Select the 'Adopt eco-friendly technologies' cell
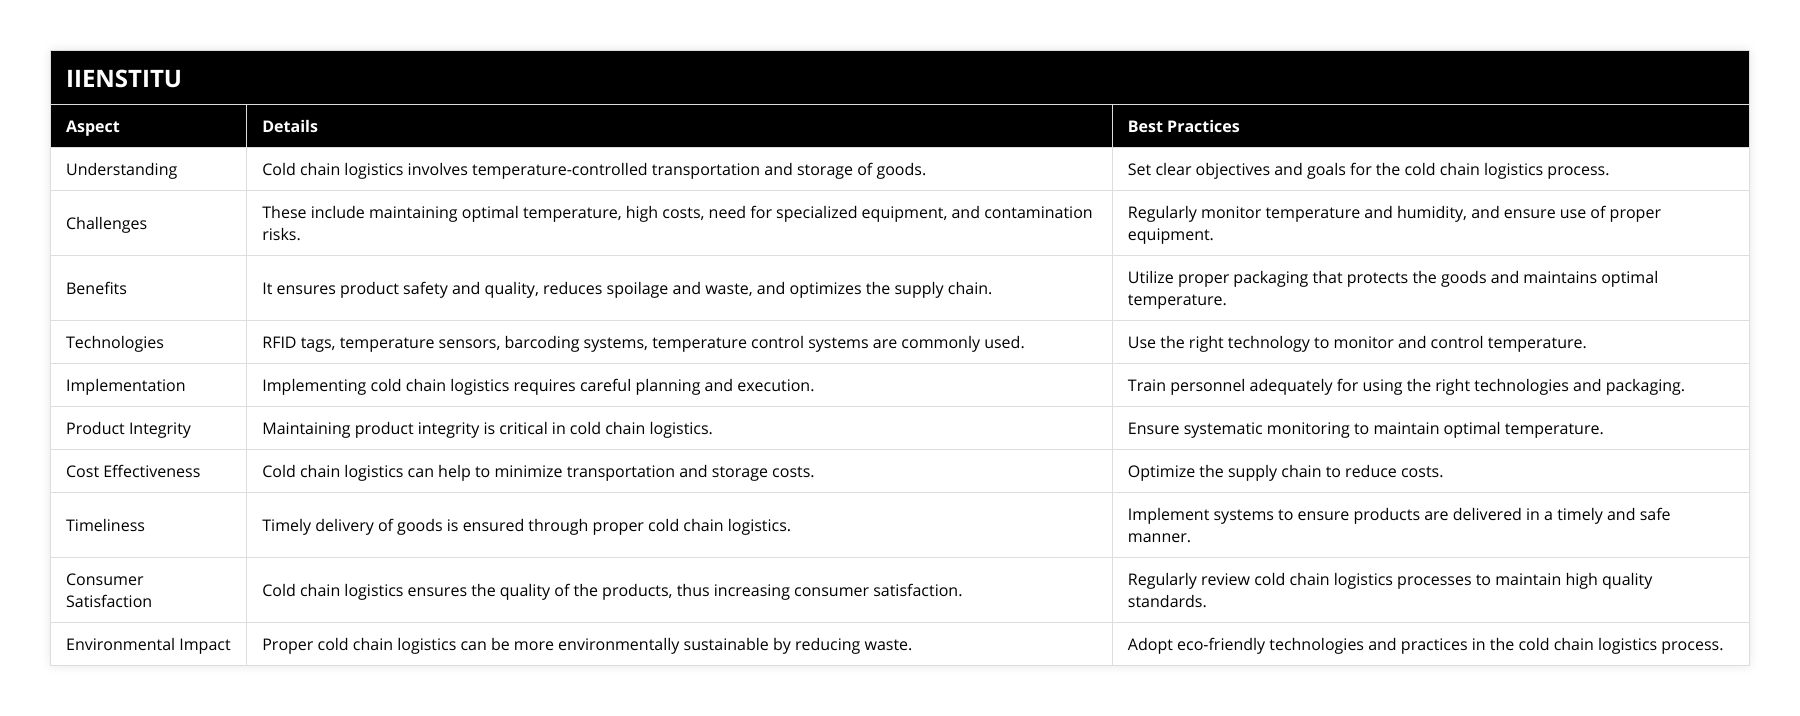The image size is (1800, 716). pos(1425,644)
